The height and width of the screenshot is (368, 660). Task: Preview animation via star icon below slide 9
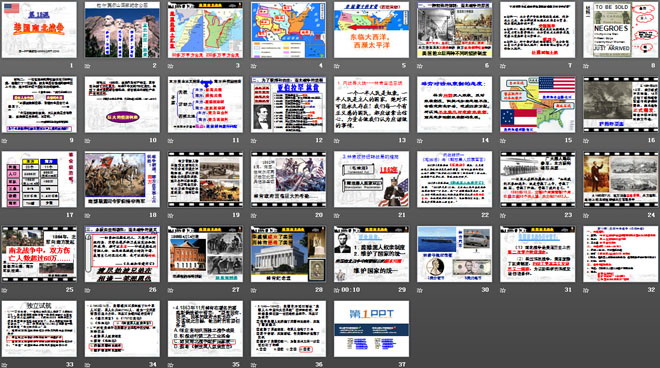[x=5, y=141]
